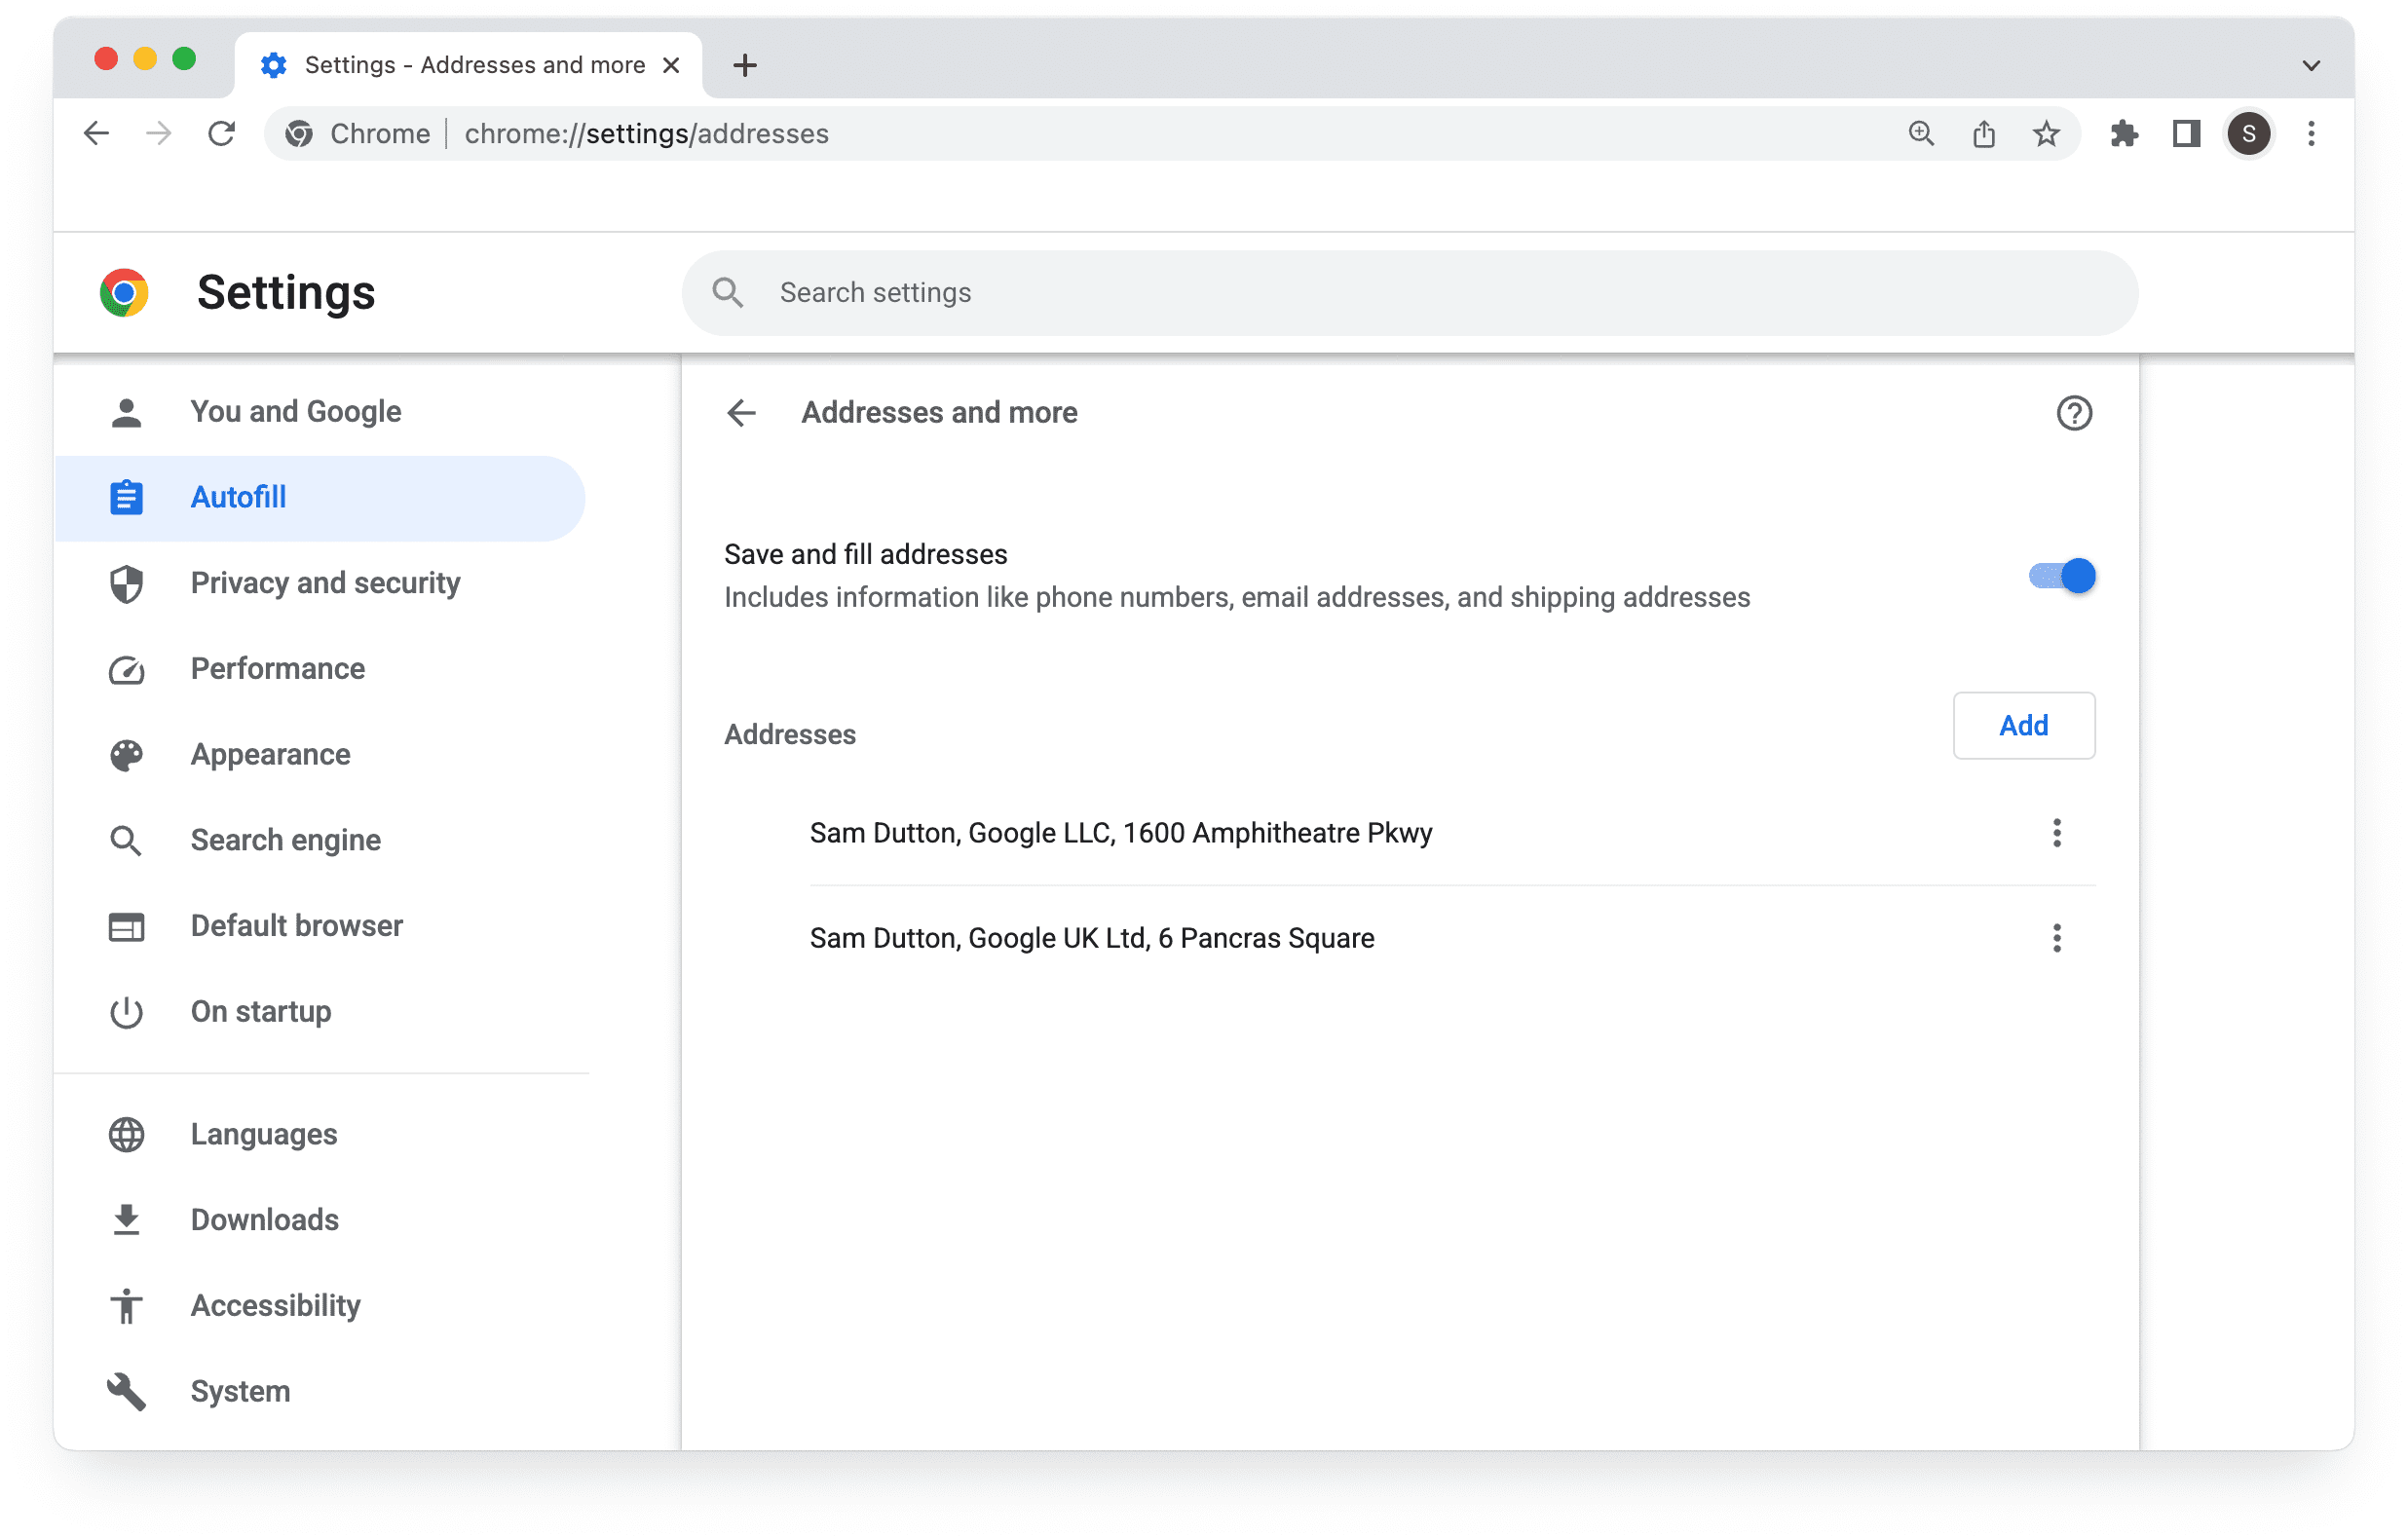Click the Performance icon

pos(125,668)
